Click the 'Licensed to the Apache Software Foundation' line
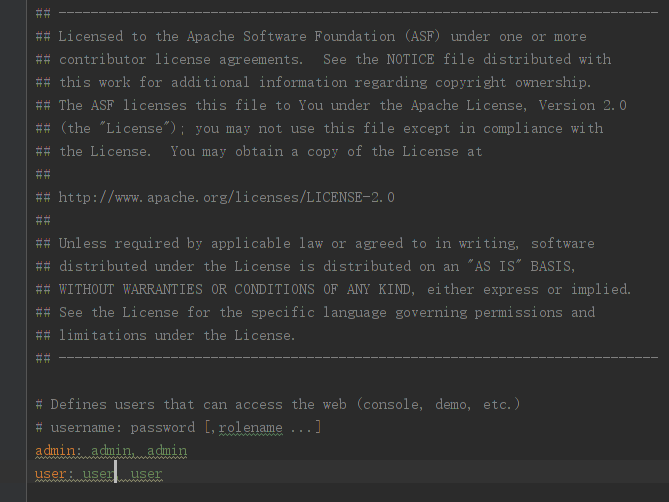Viewport: 669px width, 502px height. (x=311, y=36)
